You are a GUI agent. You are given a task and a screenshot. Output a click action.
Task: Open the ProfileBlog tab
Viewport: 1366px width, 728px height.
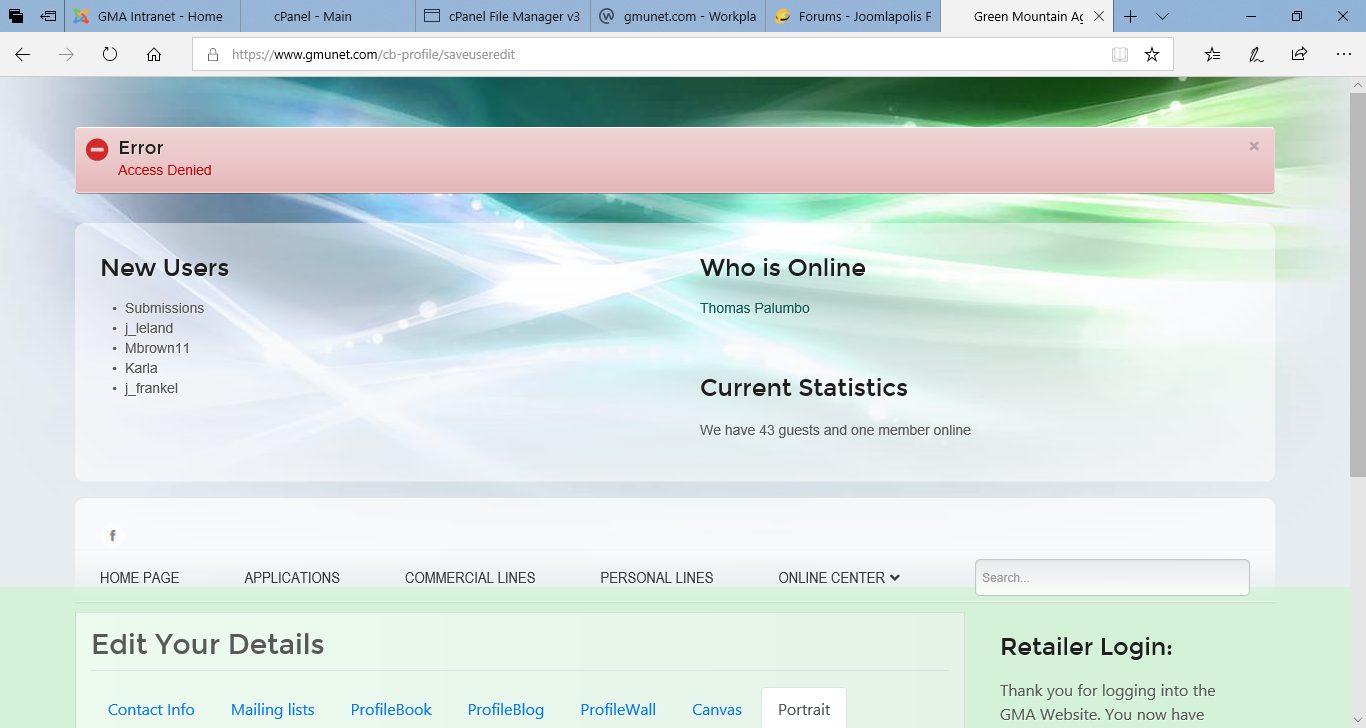point(506,709)
